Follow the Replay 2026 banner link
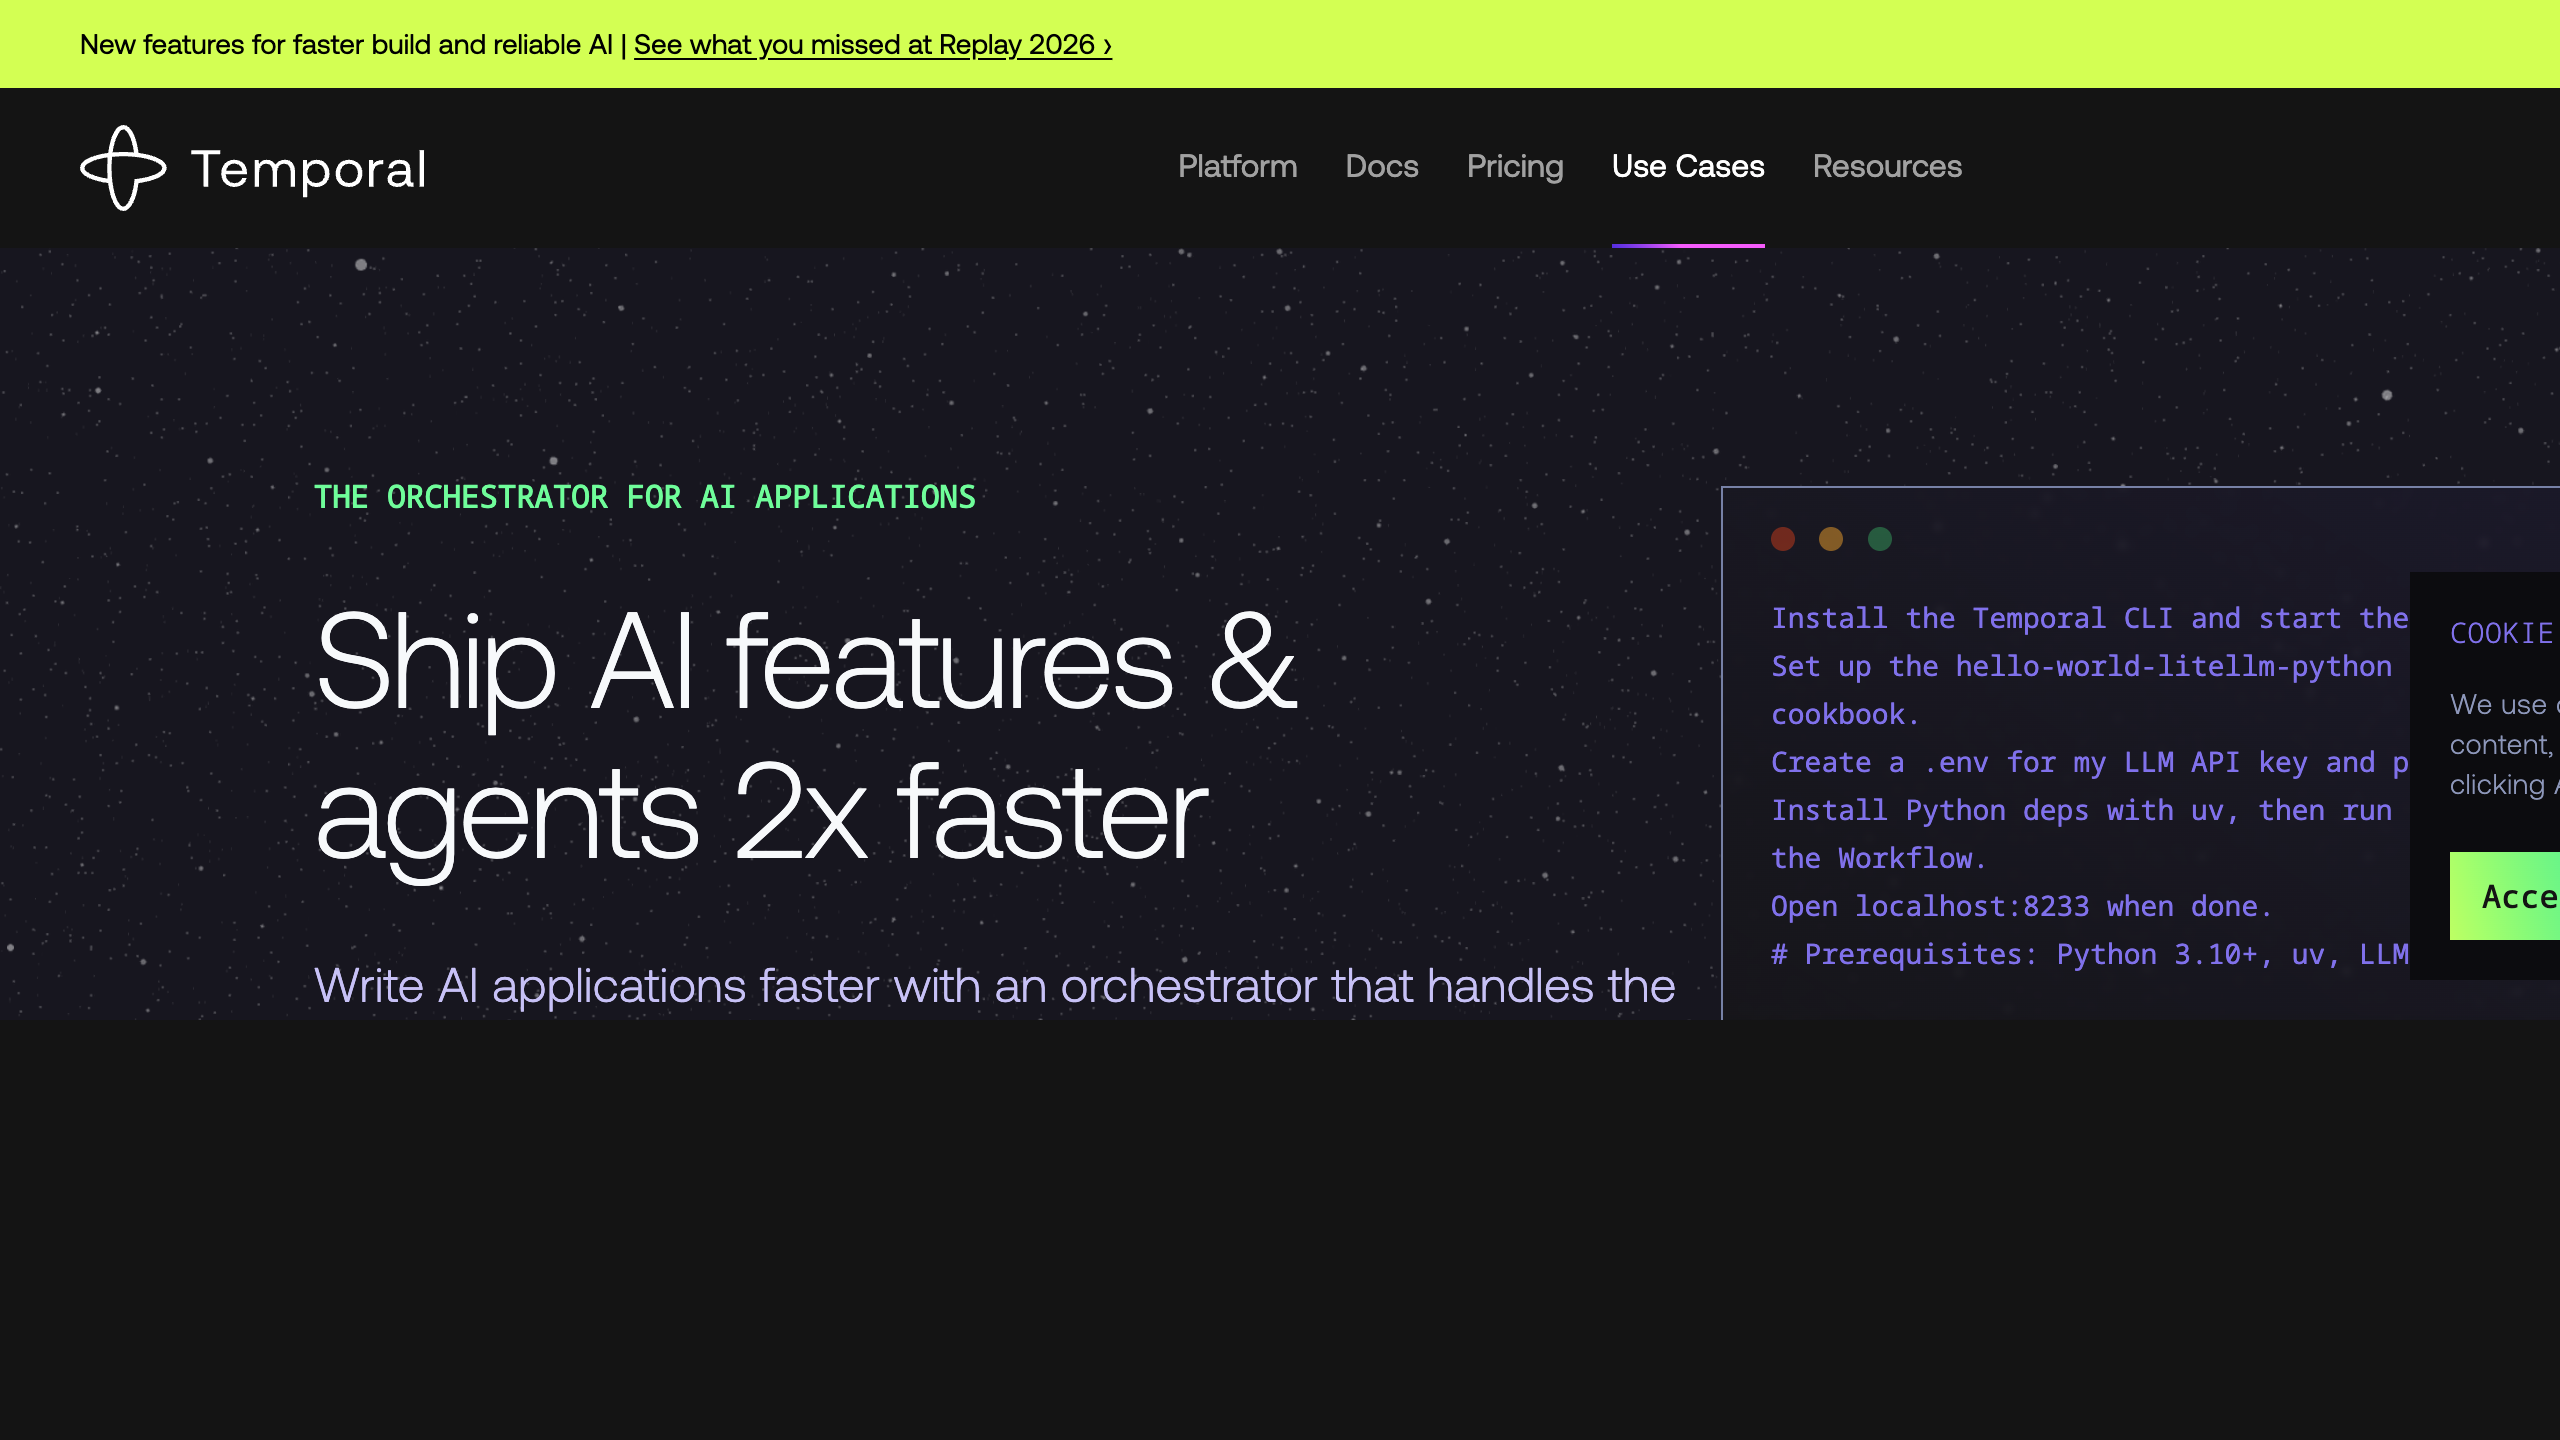This screenshot has width=2560, height=1440. point(872,45)
